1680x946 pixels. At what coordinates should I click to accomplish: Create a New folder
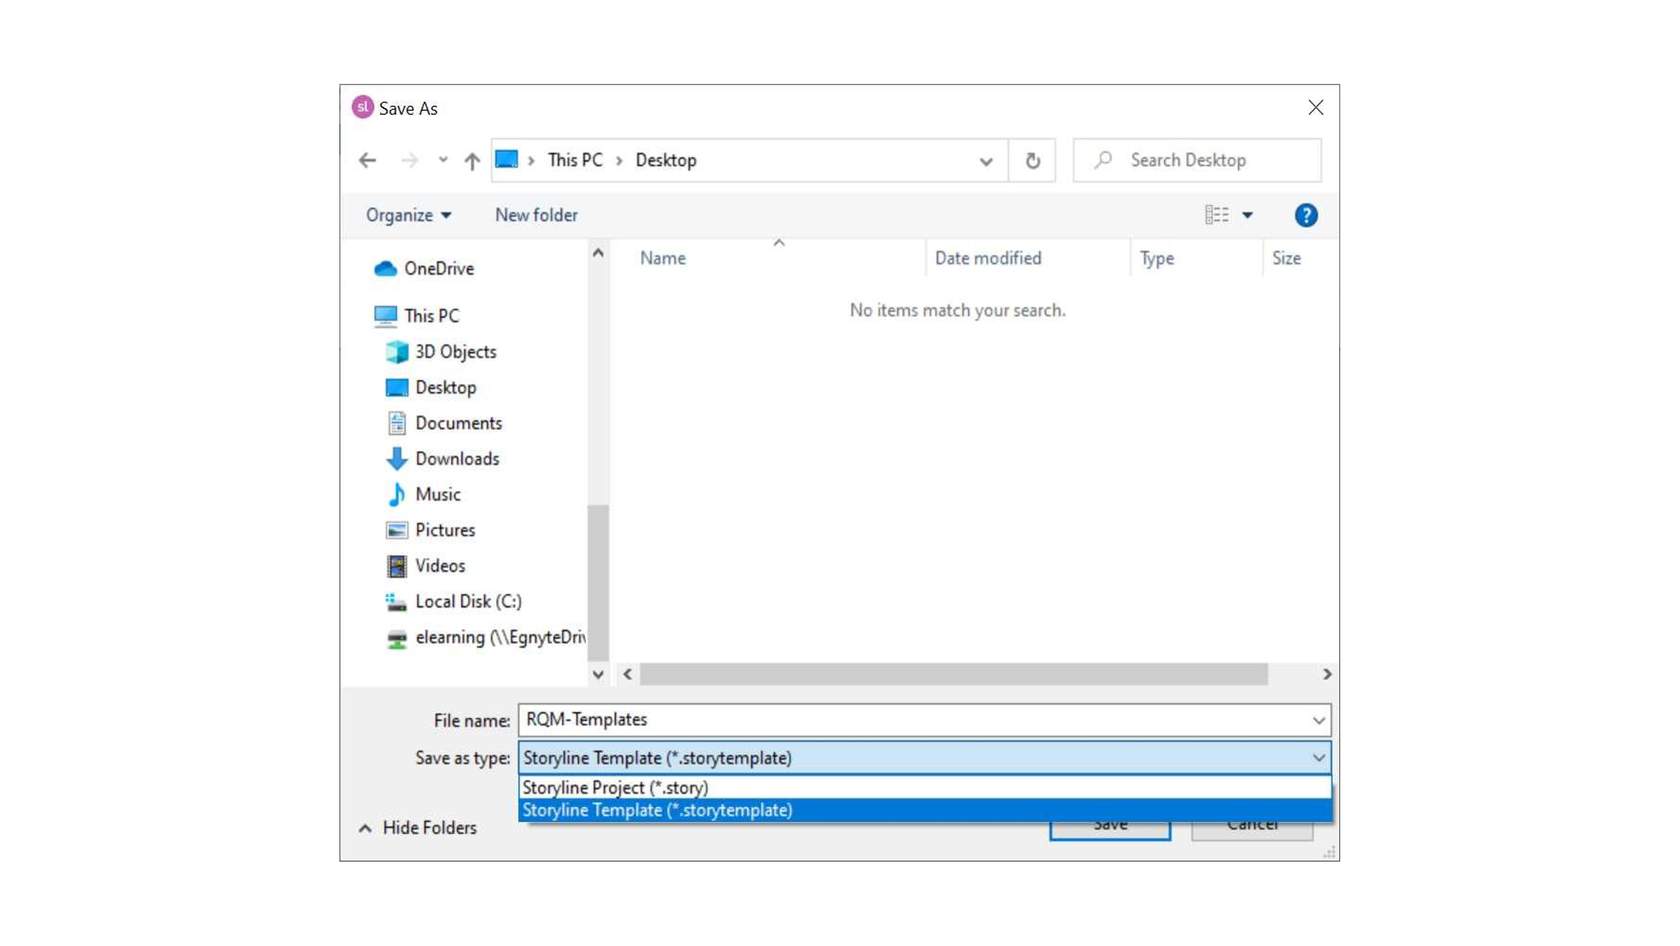(536, 215)
